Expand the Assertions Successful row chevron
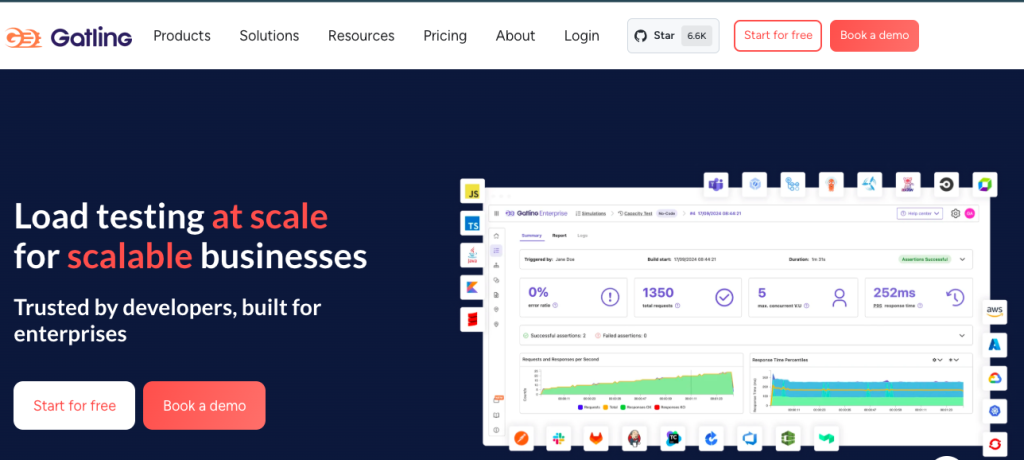 coord(962,259)
